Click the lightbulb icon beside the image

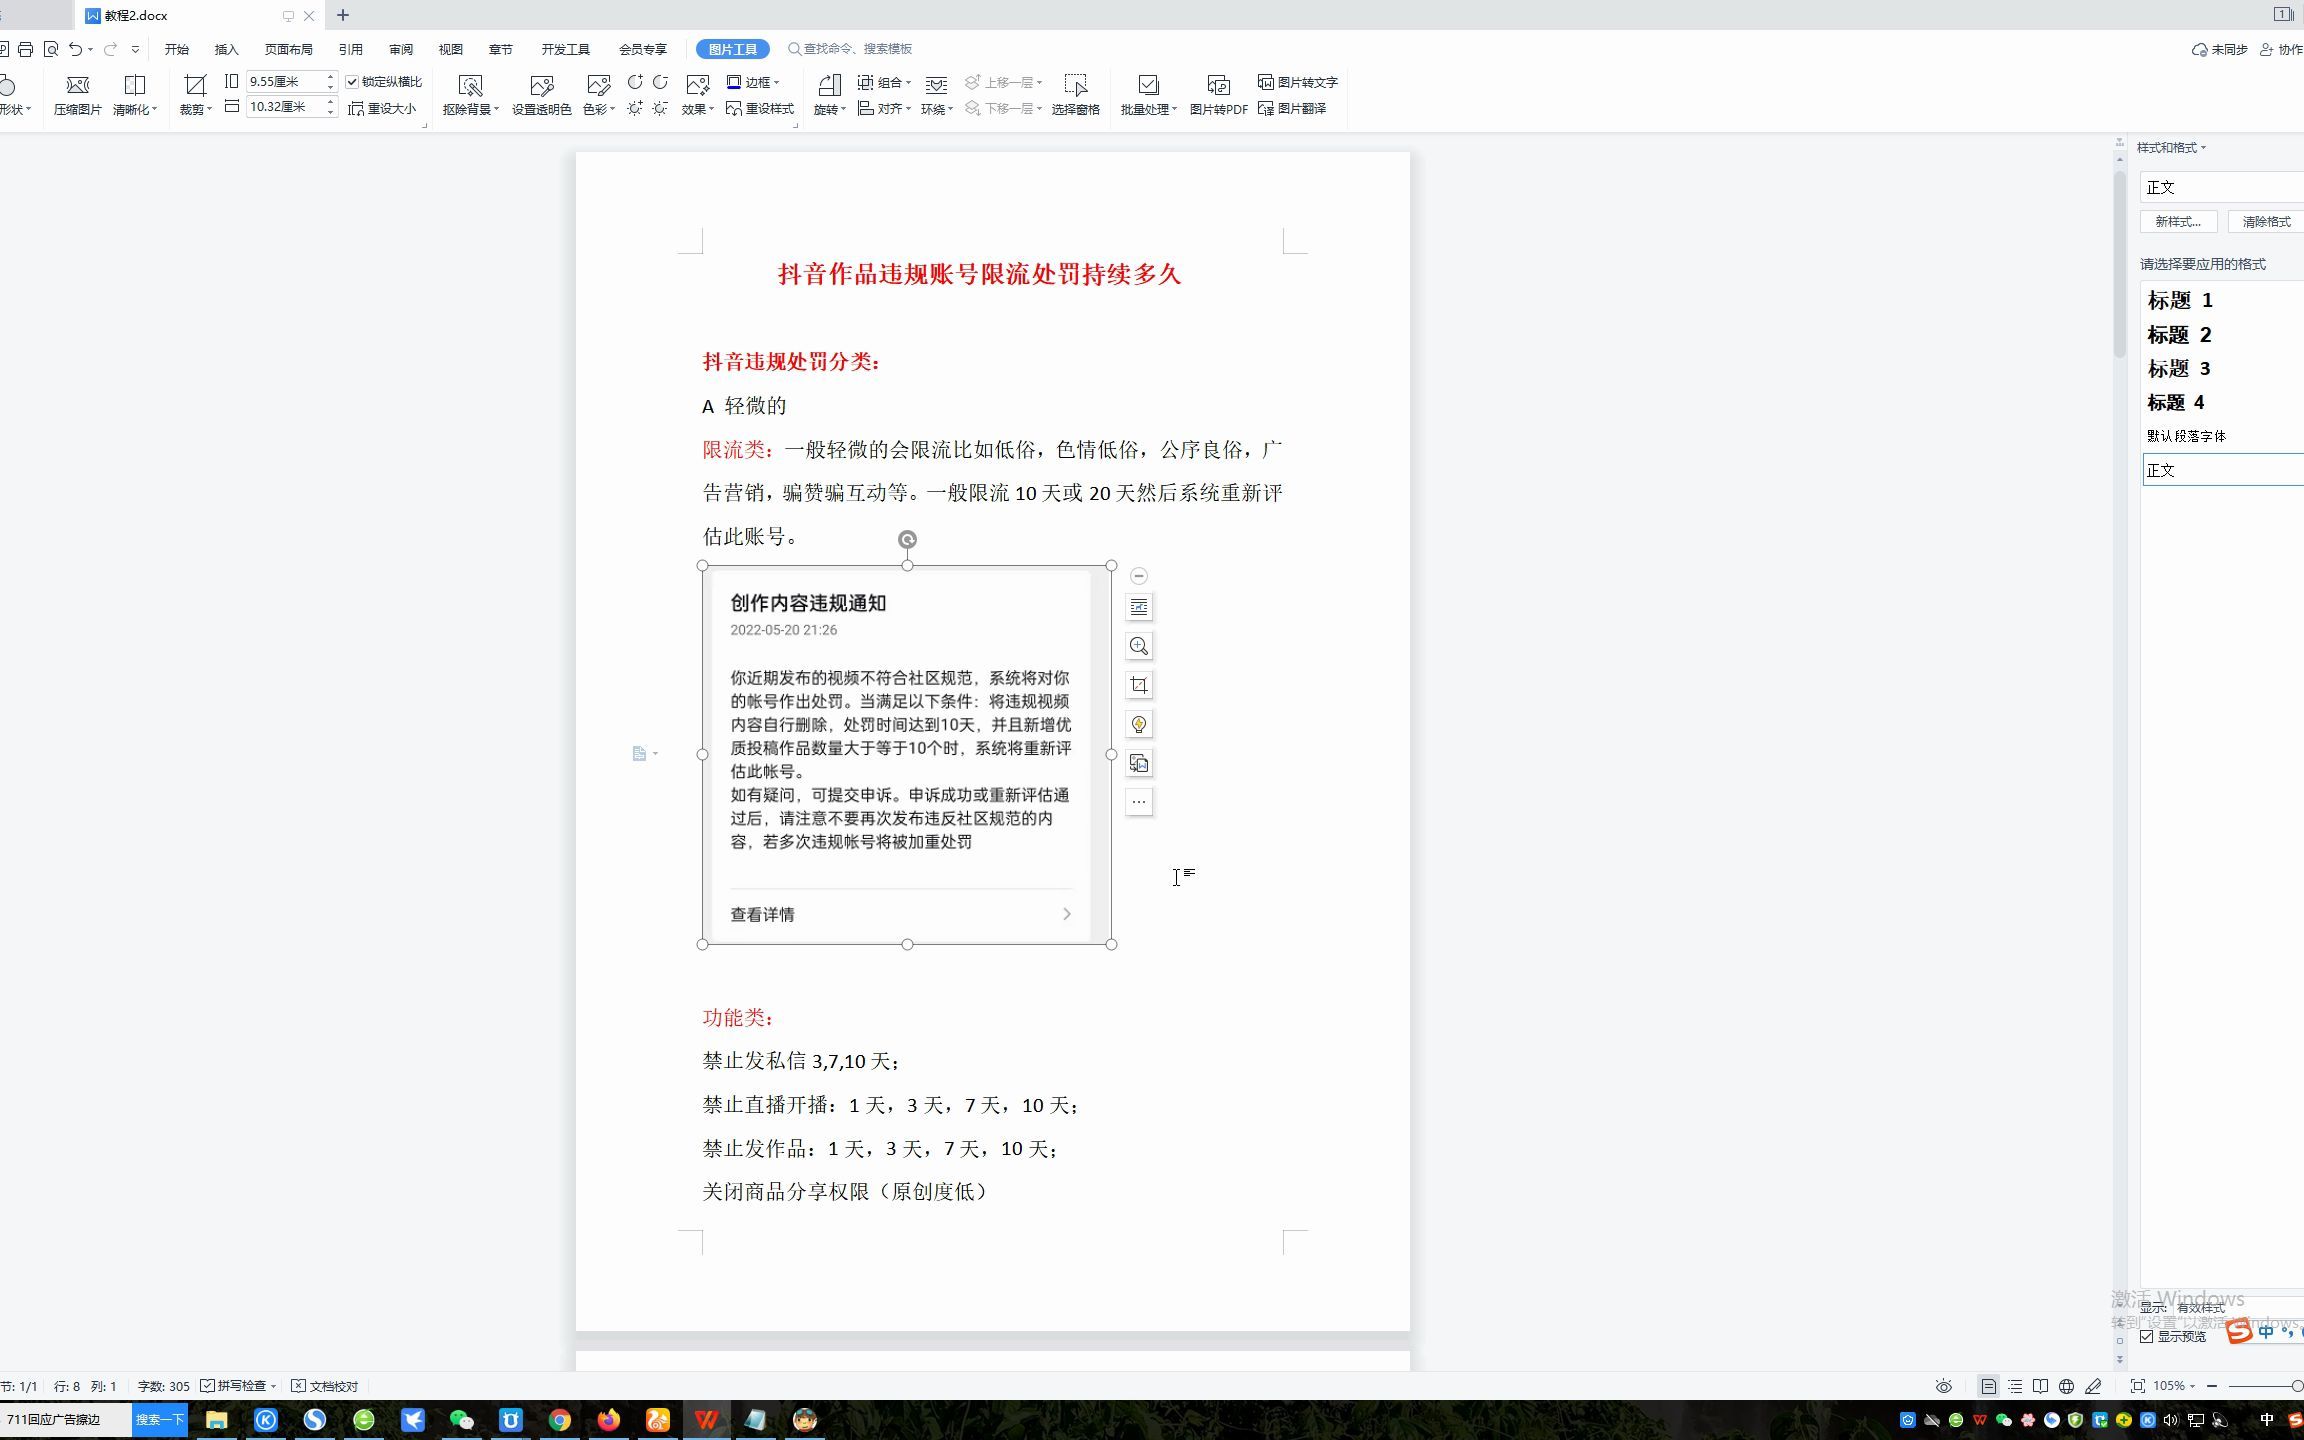[x=1139, y=724]
